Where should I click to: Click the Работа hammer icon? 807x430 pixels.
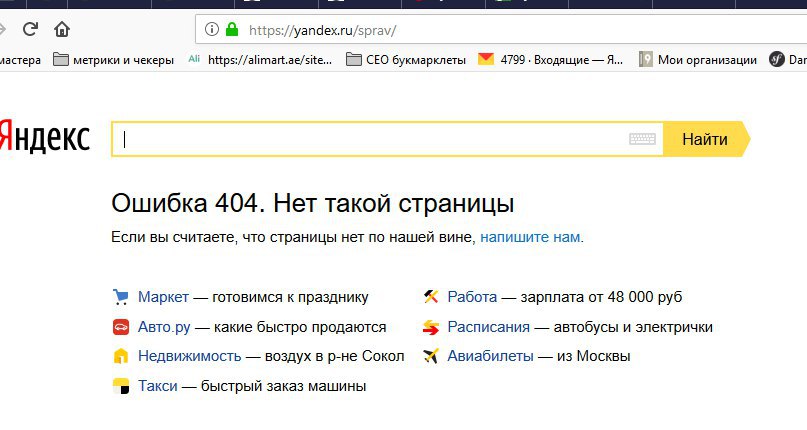coord(430,297)
